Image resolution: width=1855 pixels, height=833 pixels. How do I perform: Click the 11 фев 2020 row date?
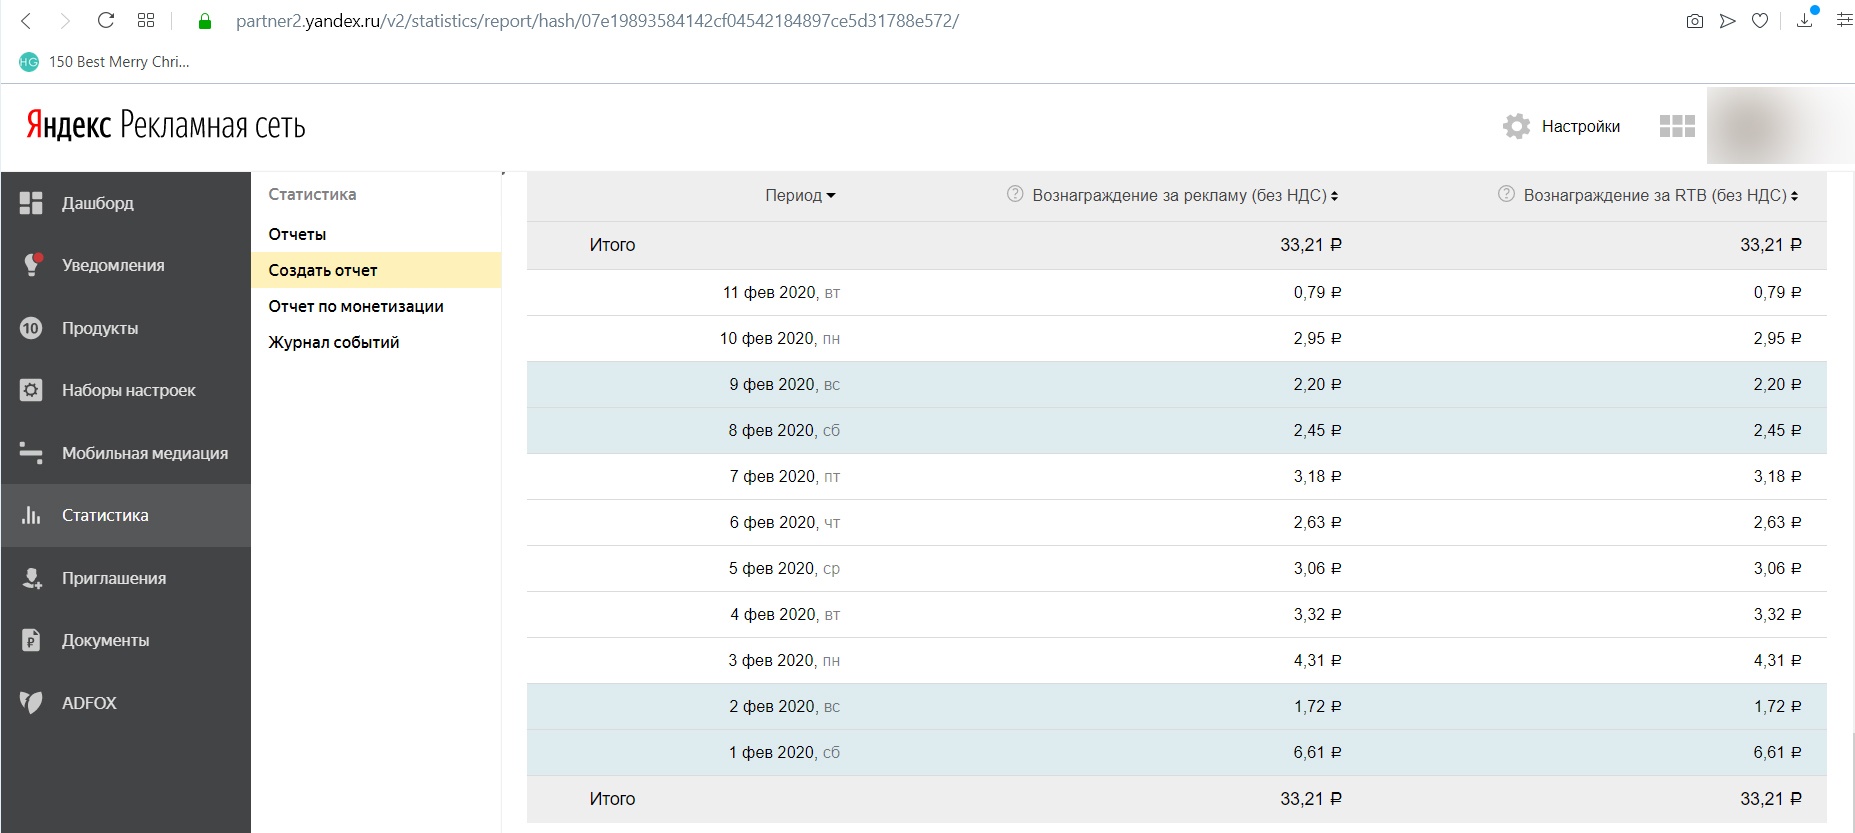pyautogui.click(x=781, y=293)
